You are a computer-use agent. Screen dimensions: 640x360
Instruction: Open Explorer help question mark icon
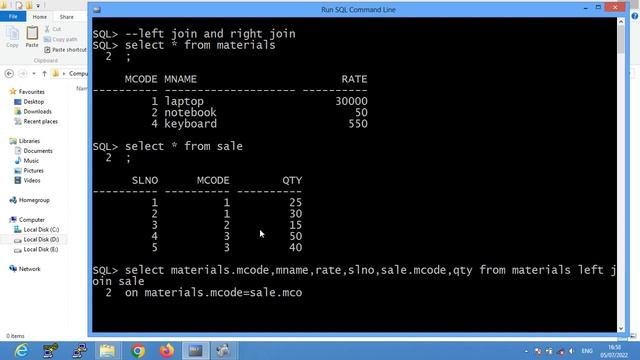pyautogui.click(x=635, y=16)
